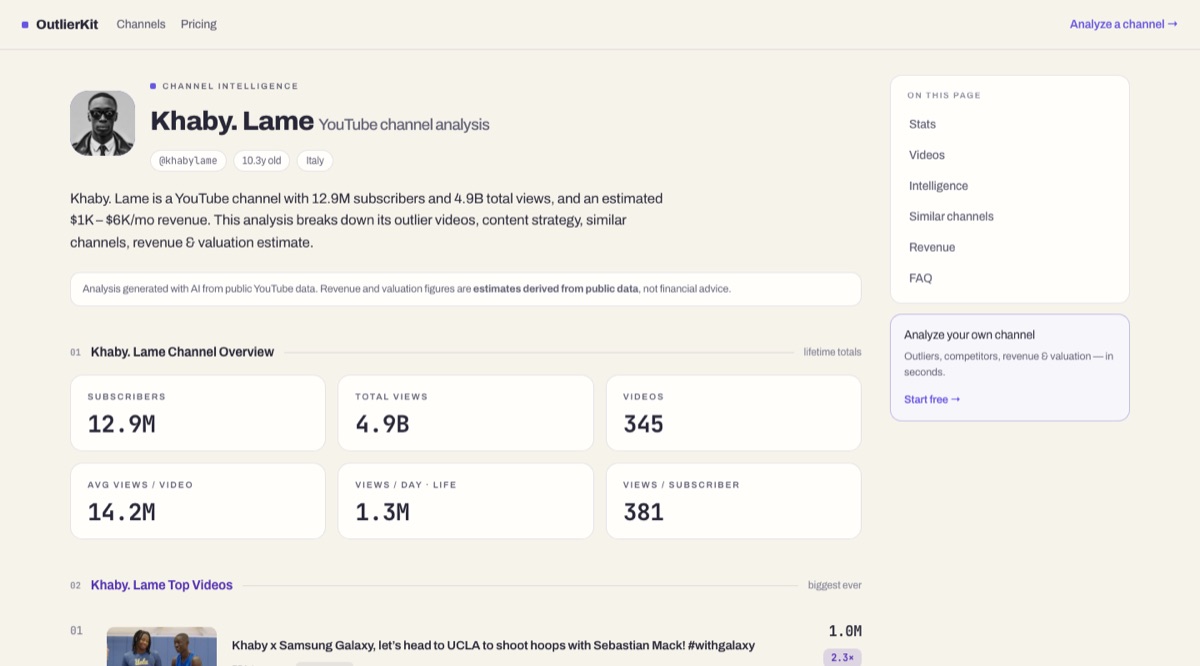The height and width of the screenshot is (666, 1200).
Task: Select the Avg Views / Video card
Action: pyautogui.click(x=198, y=501)
